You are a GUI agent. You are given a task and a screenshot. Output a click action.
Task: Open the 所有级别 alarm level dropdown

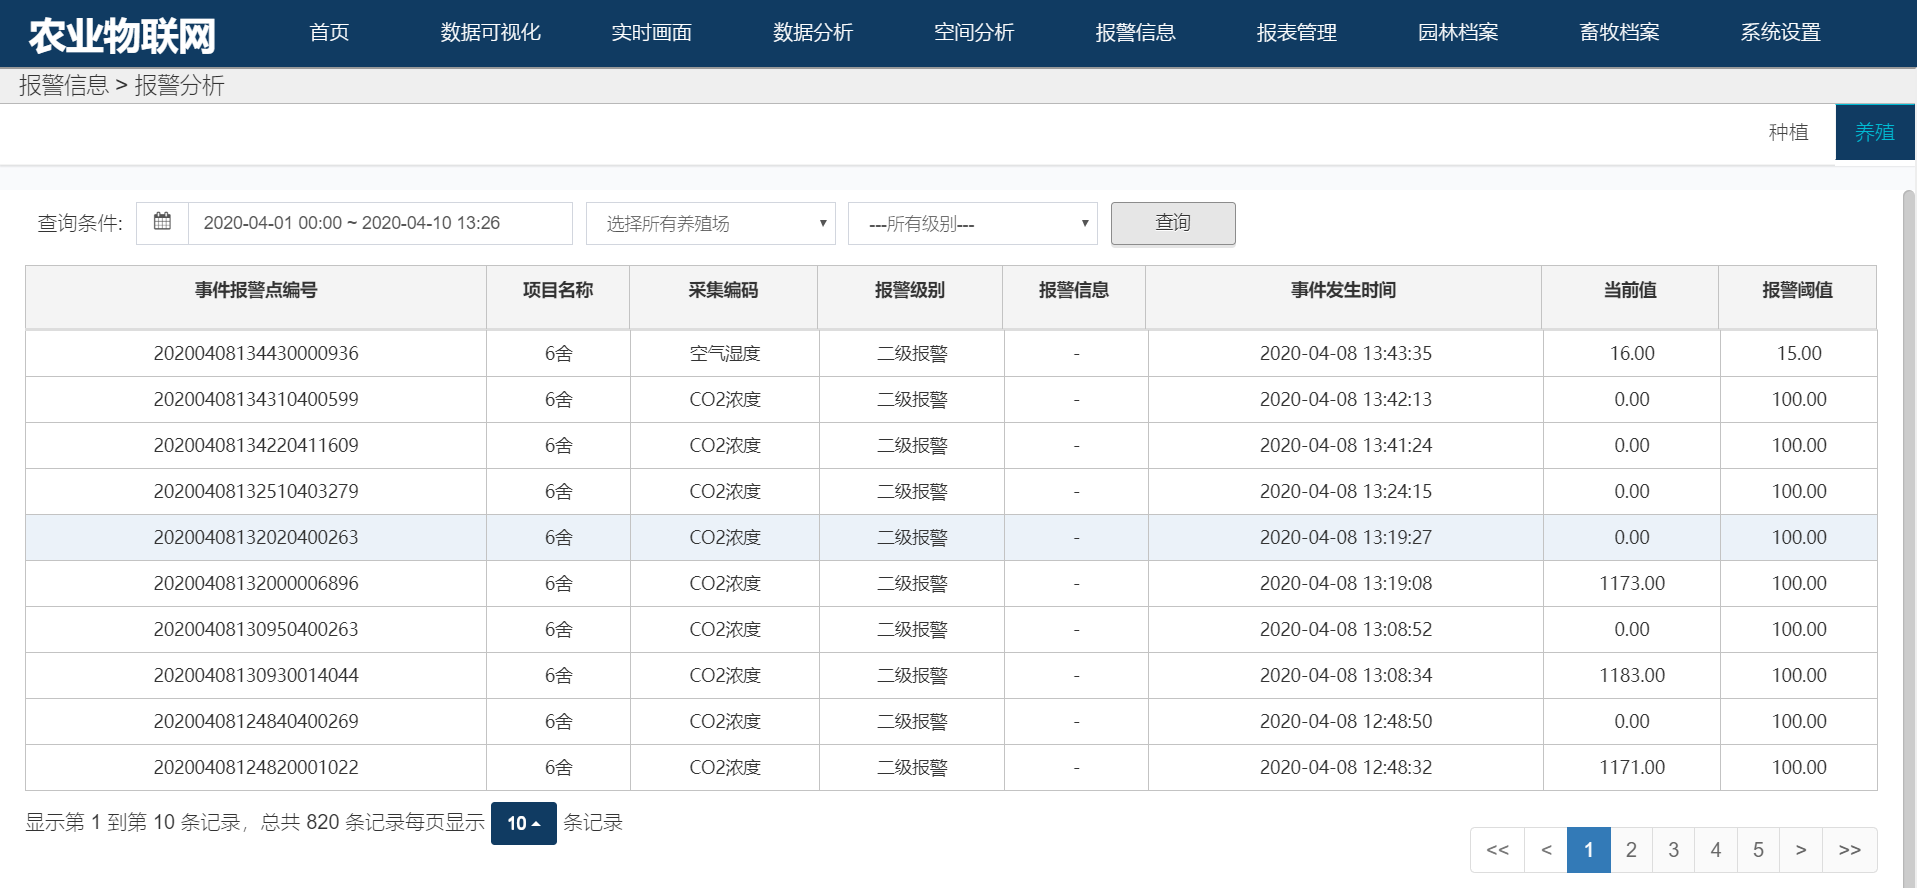click(972, 223)
